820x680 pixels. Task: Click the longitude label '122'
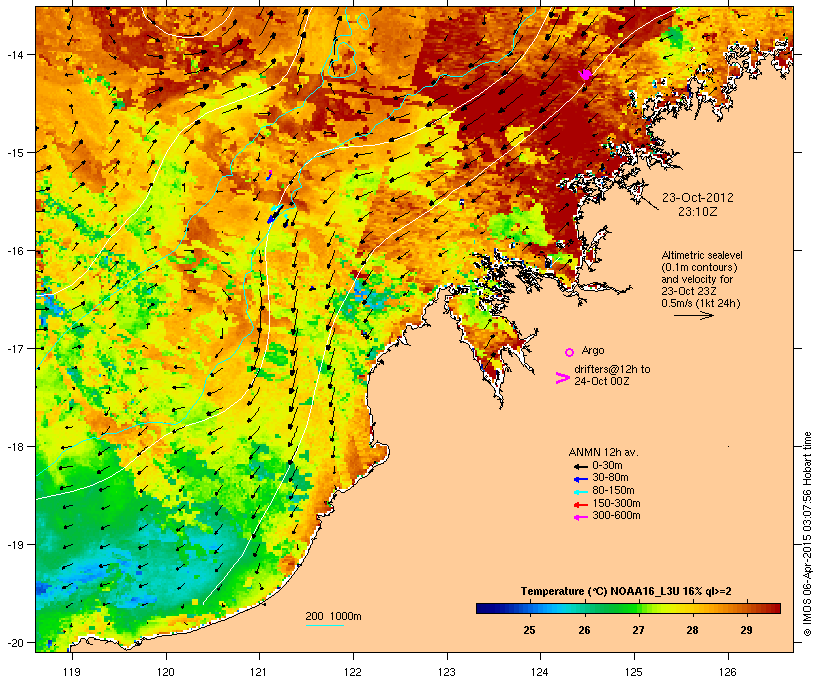click(x=353, y=672)
